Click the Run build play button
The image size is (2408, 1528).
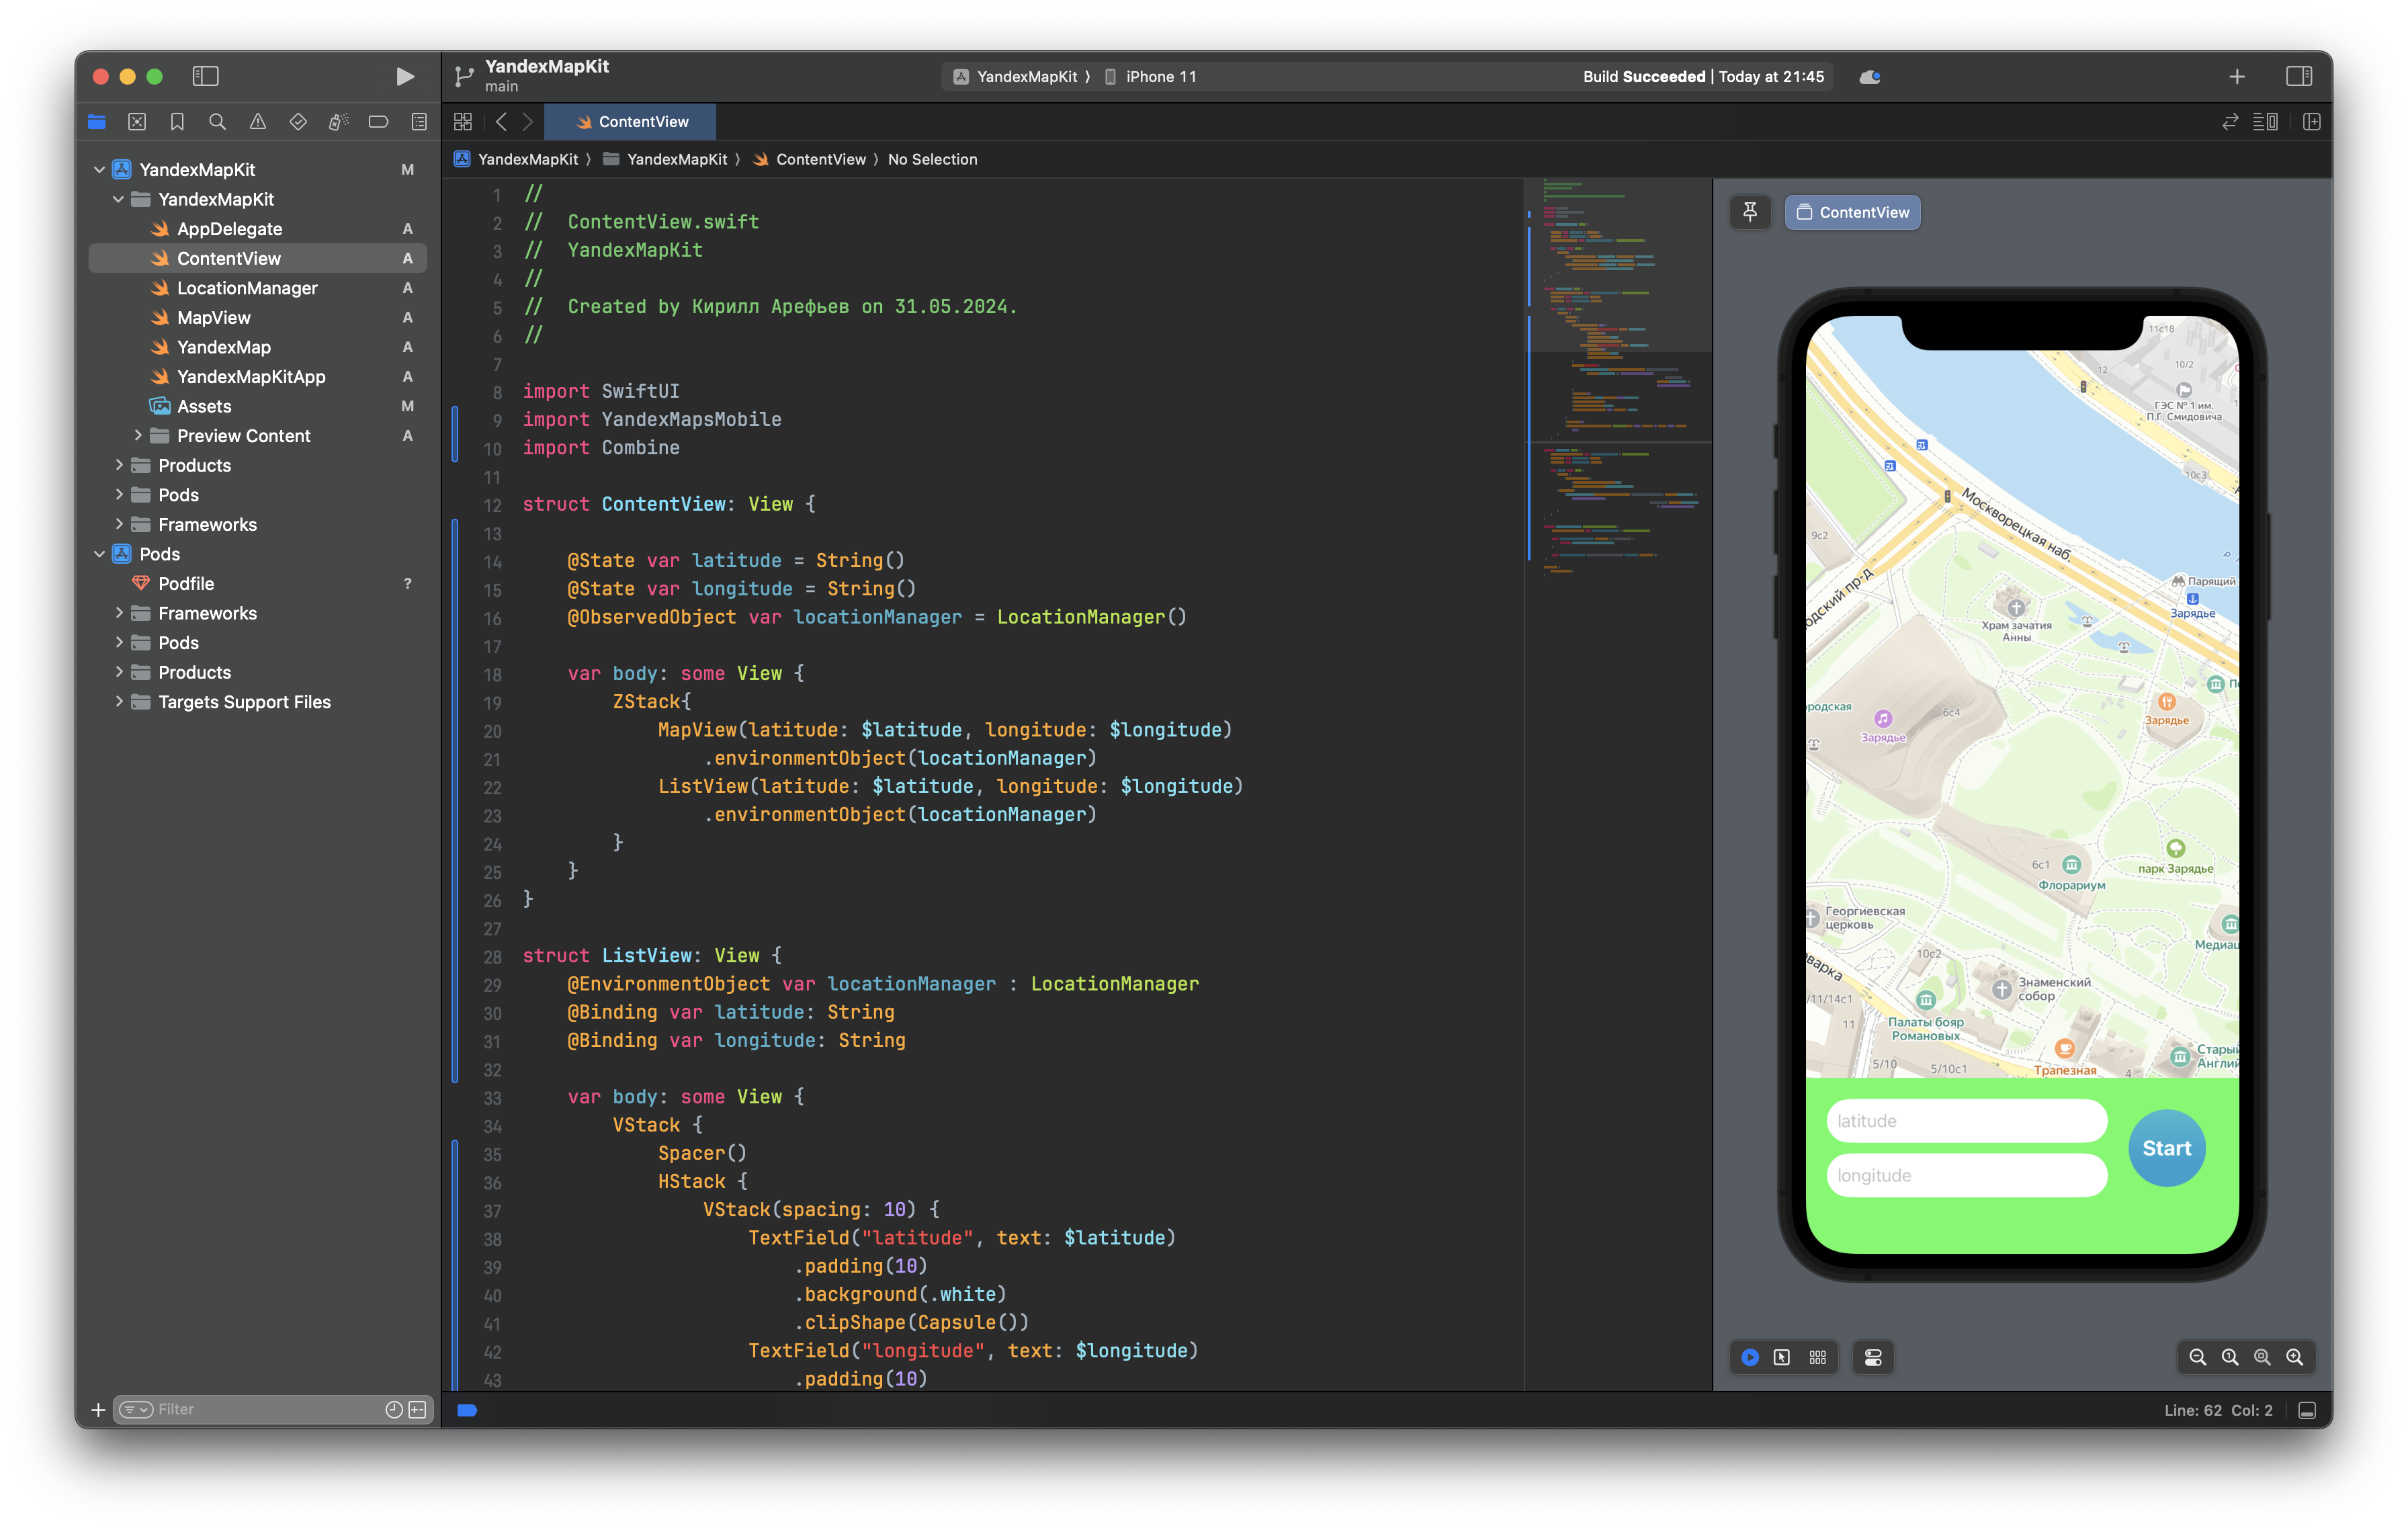click(x=404, y=76)
